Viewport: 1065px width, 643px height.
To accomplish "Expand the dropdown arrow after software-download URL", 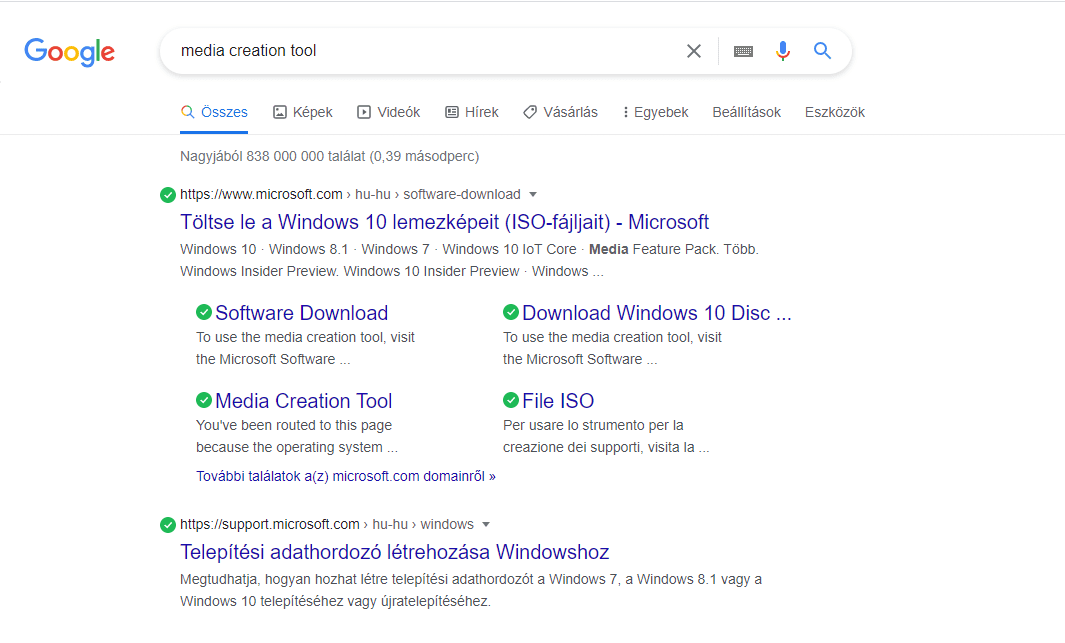I will pyautogui.click(x=533, y=194).
